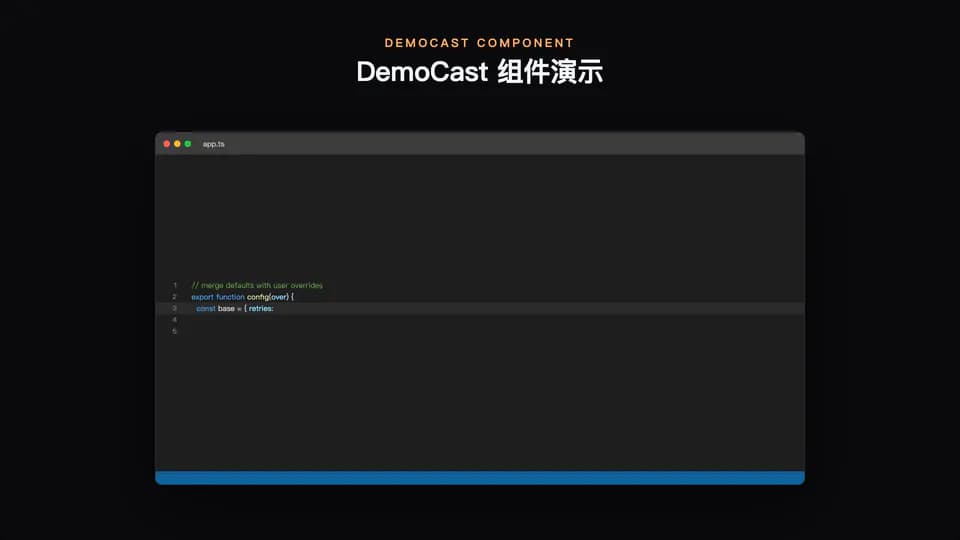Click the yellow minimize window dot
Screen dimensions: 960x540
pyautogui.click(x=177, y=144)
